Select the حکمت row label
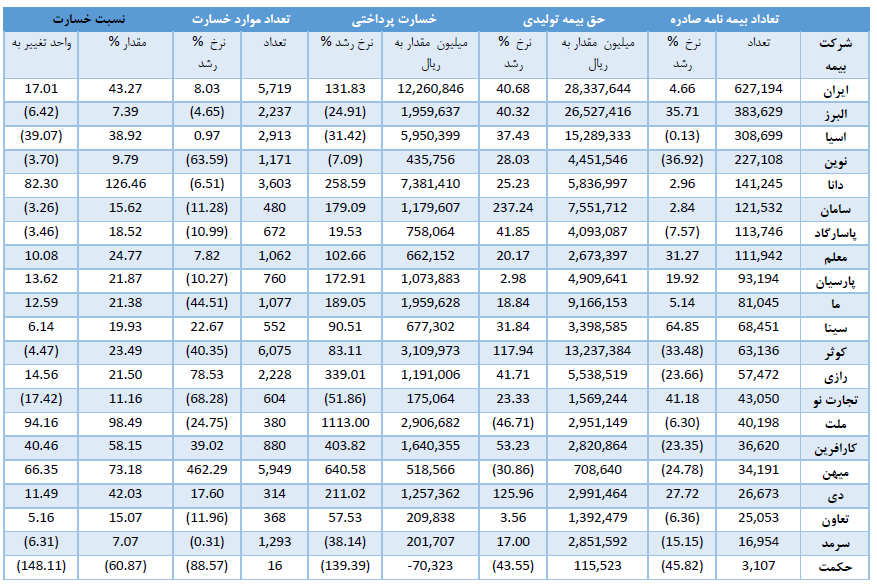 (x=835, y=567)
